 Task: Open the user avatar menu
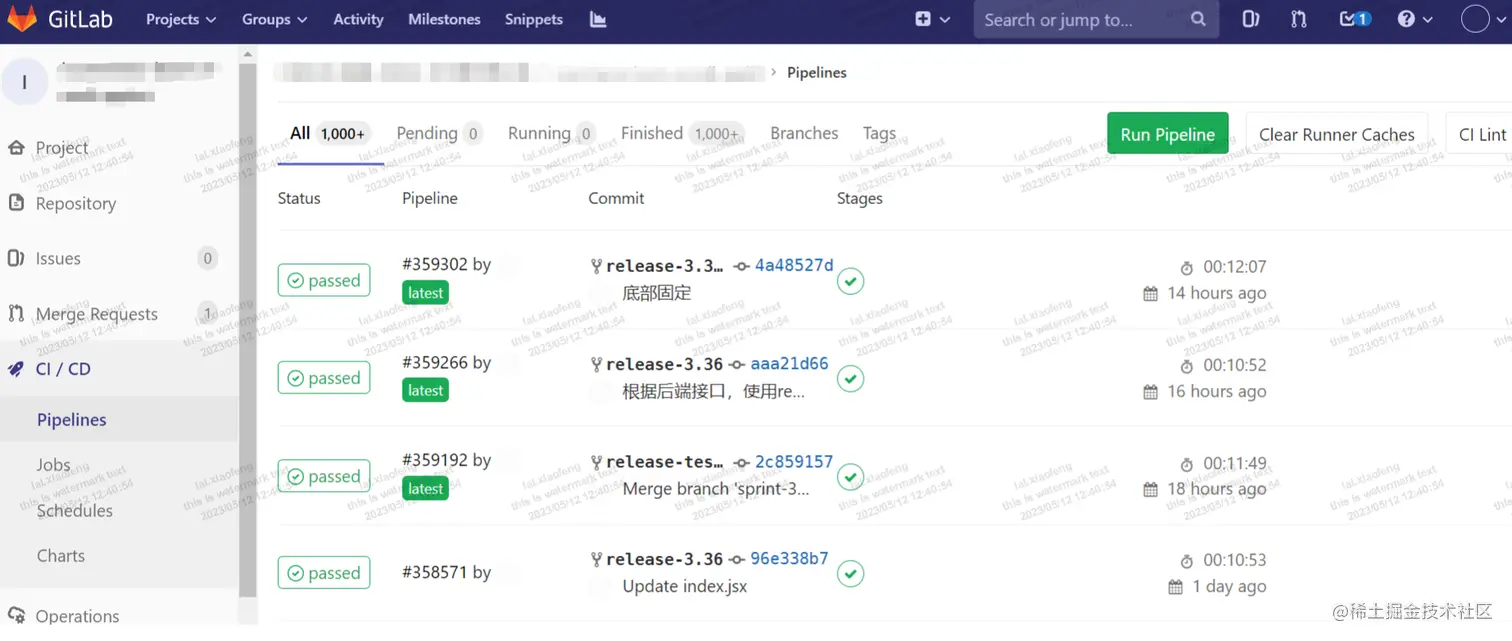(1484, 19)
